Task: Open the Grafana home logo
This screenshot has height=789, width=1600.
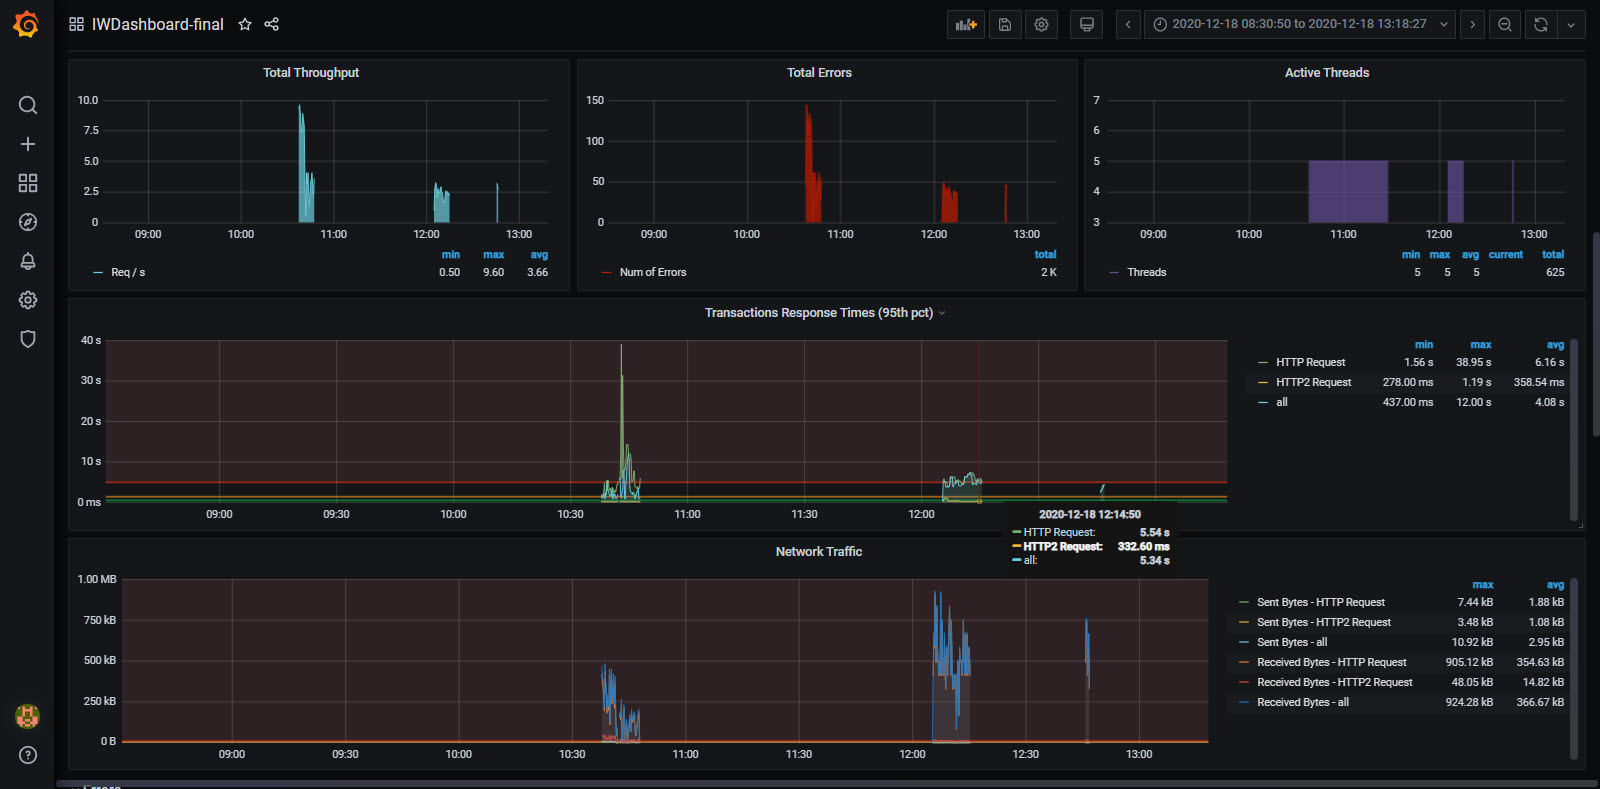Action: pyautogui.click(x=27, y=24)
